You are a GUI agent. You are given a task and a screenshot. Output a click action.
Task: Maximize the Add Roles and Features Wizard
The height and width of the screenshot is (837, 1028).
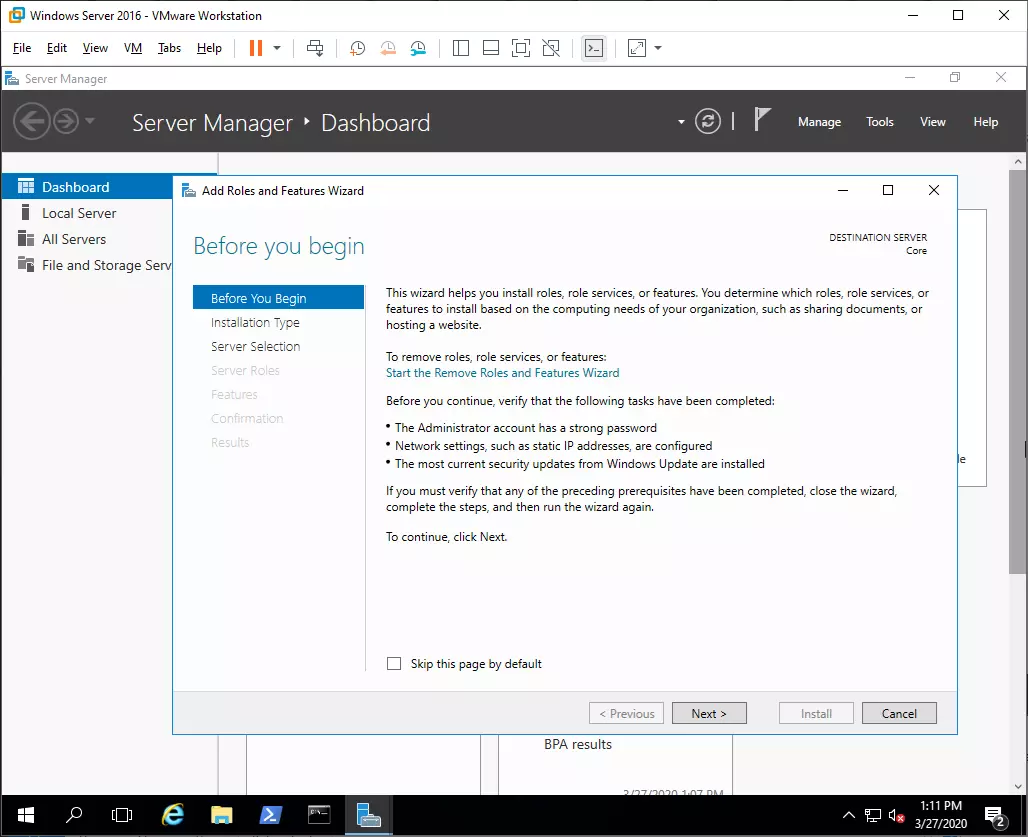click(888, 190)
